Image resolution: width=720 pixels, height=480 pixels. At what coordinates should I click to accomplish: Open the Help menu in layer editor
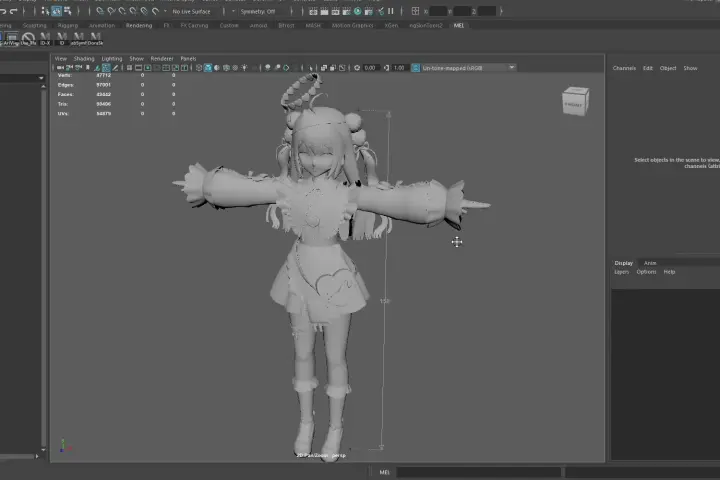coord(669,272)
